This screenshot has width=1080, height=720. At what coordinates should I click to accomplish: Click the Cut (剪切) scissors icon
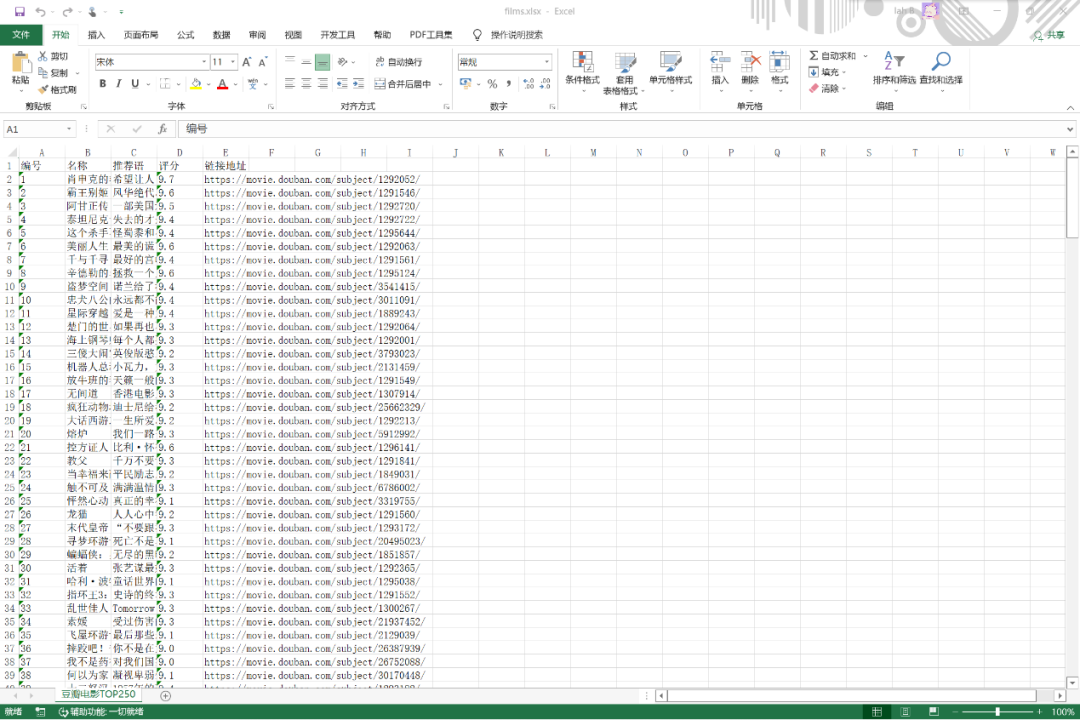(43, 56)
